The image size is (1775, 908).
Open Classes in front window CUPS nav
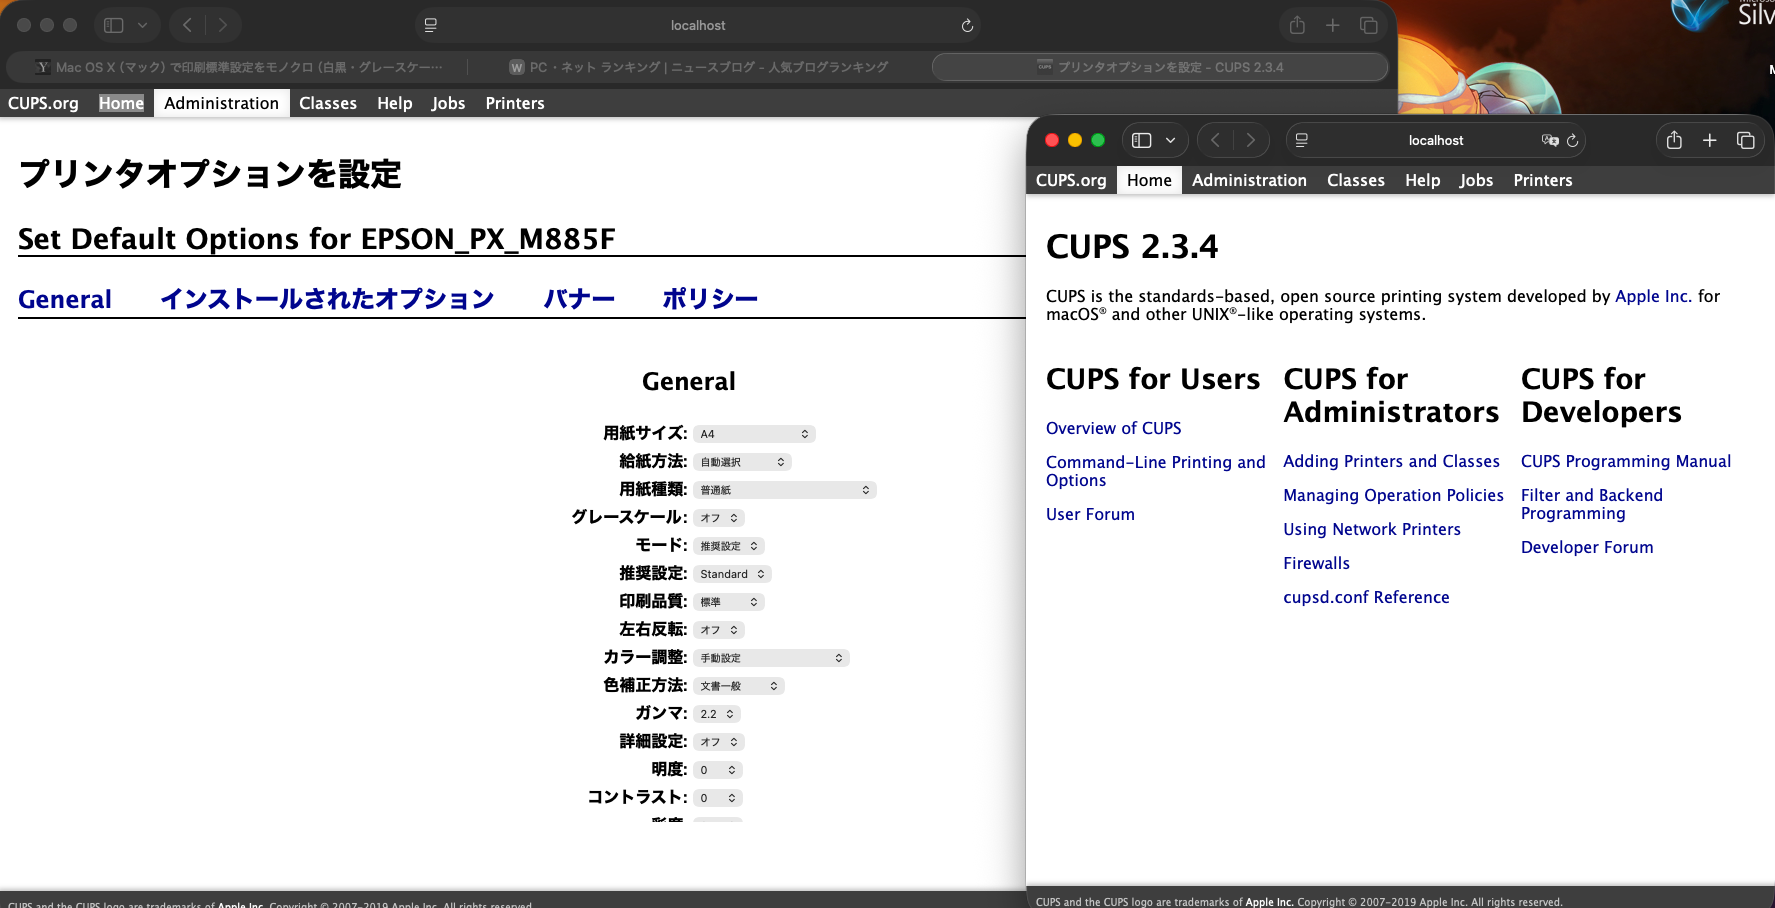pos(1356,180)
